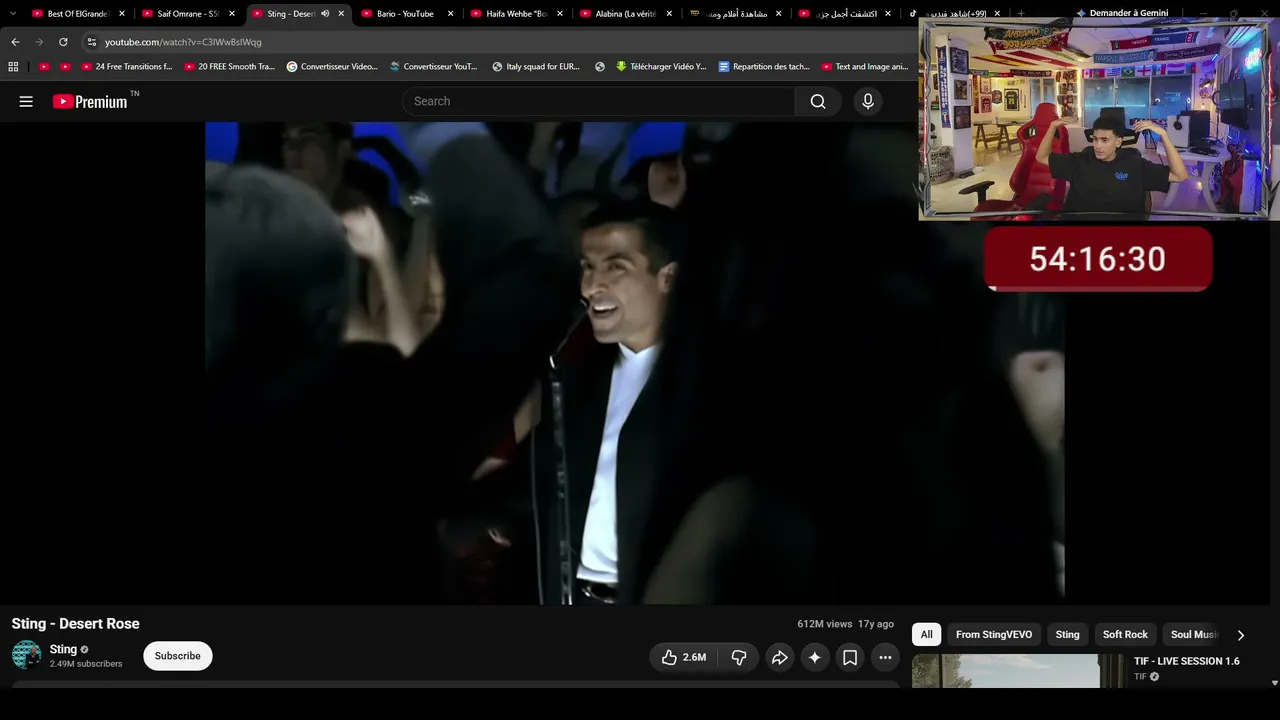This screenshot has height=720, width=1280.
Task: Click the address bar URL
Action: pyautogui.click(x=183, y=42)
